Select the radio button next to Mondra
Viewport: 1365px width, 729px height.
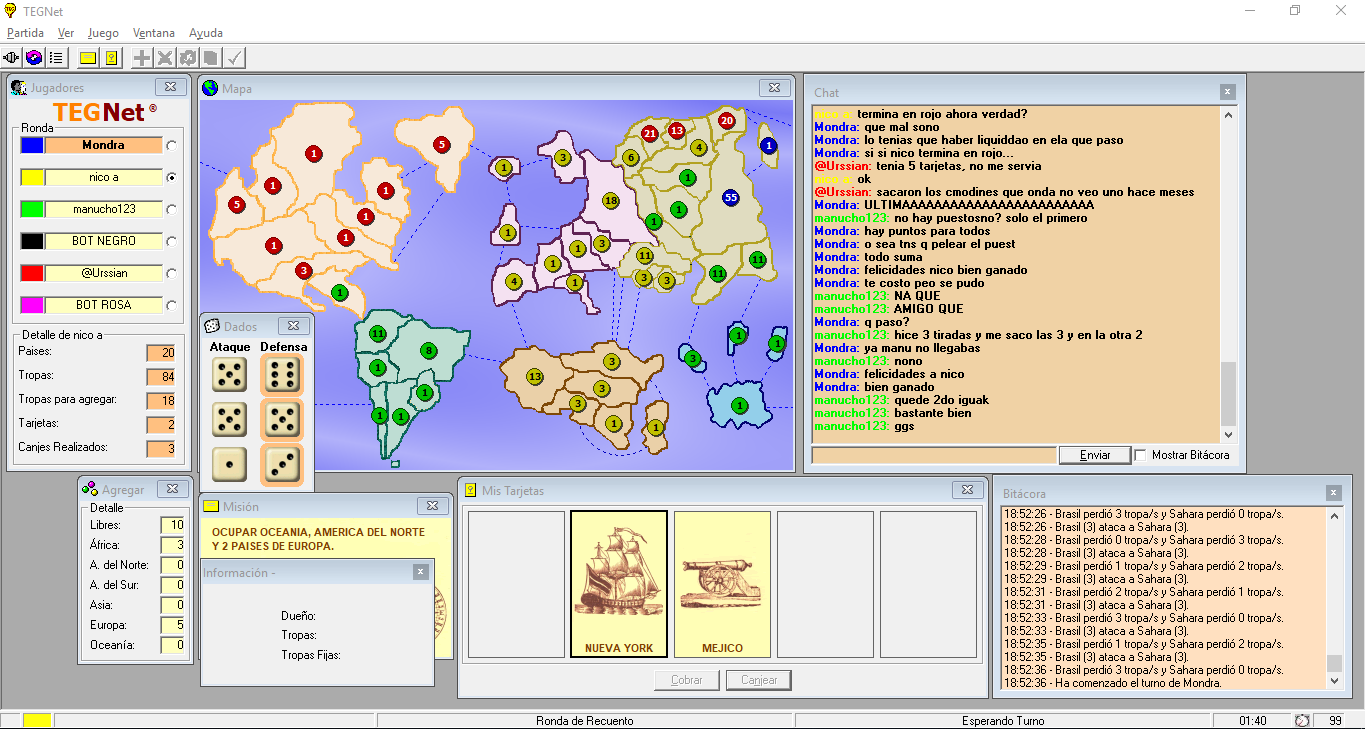tap(172, 146)
